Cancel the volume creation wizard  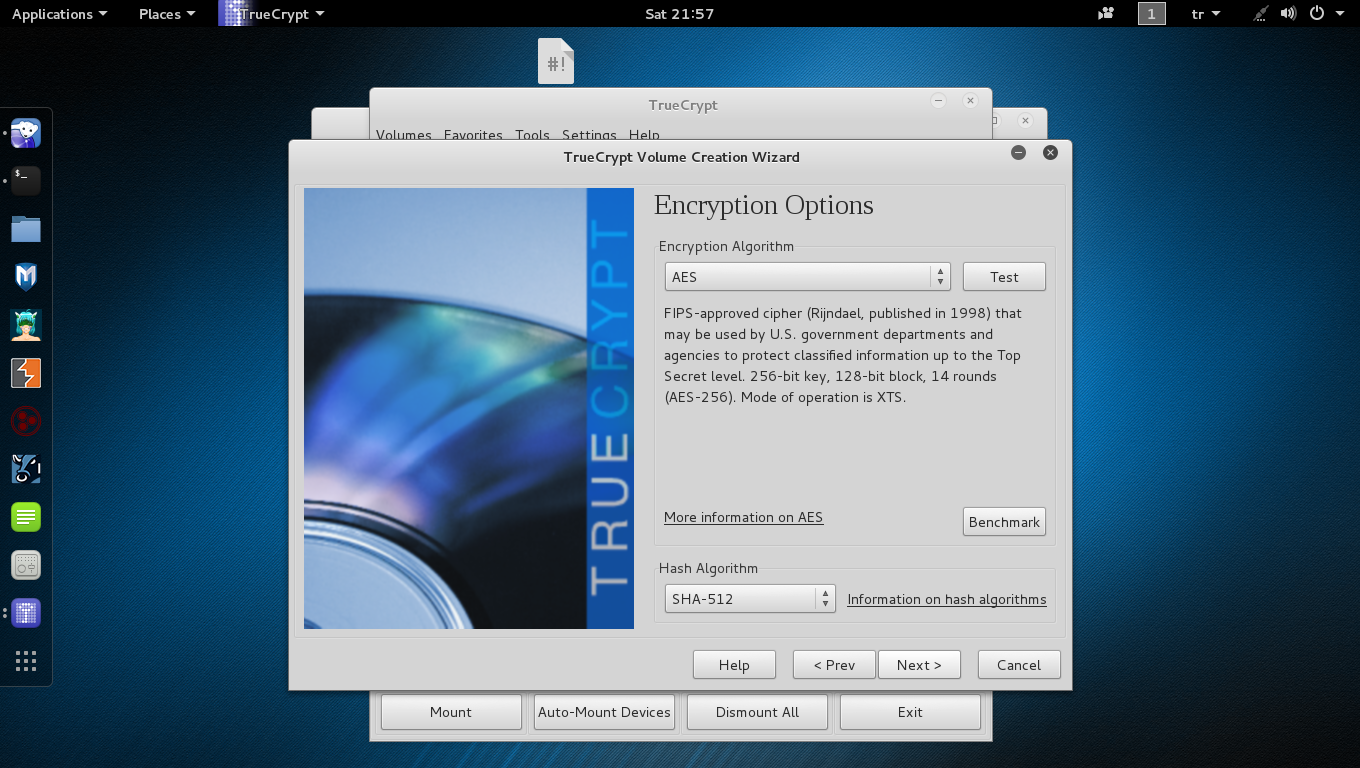tap(1019, 665)
